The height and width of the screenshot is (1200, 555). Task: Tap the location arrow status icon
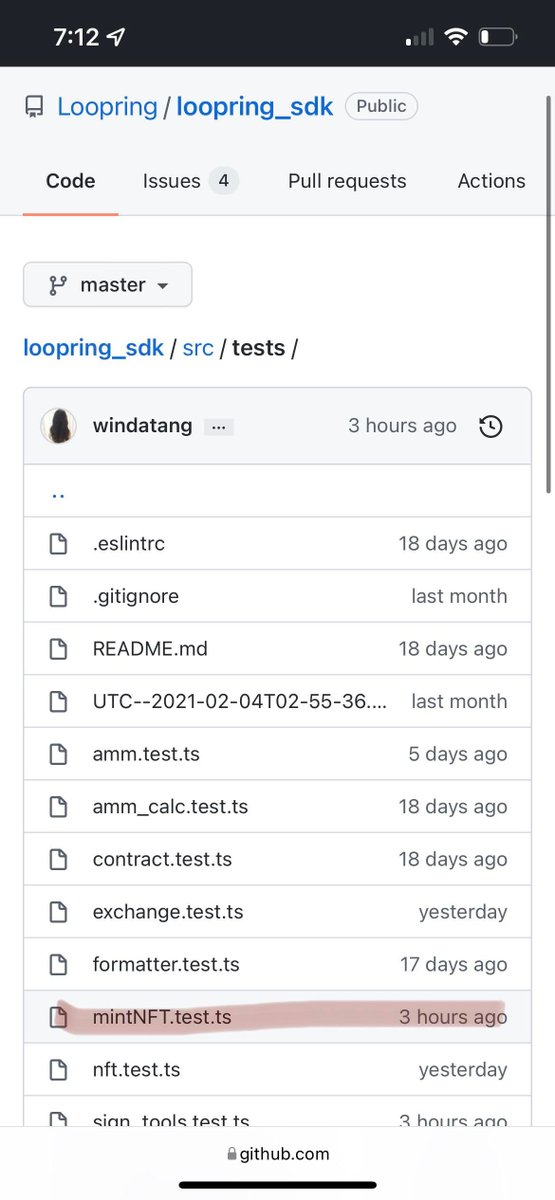click(117, 38)
